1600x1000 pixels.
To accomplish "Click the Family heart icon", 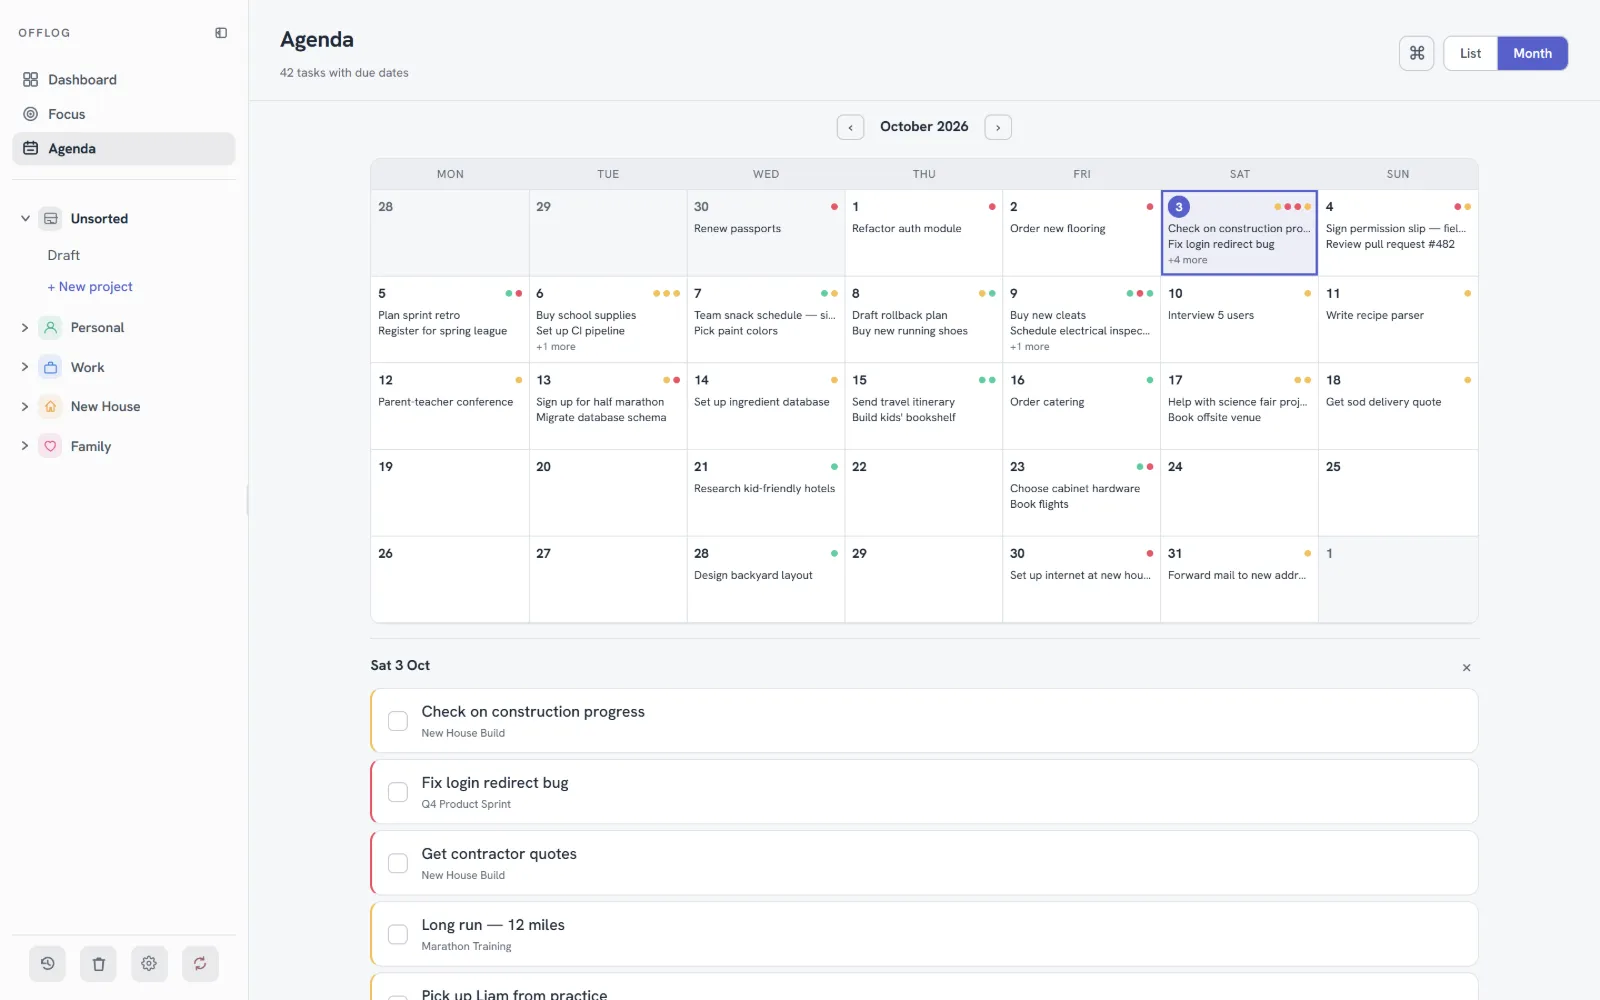I will 50,446.
